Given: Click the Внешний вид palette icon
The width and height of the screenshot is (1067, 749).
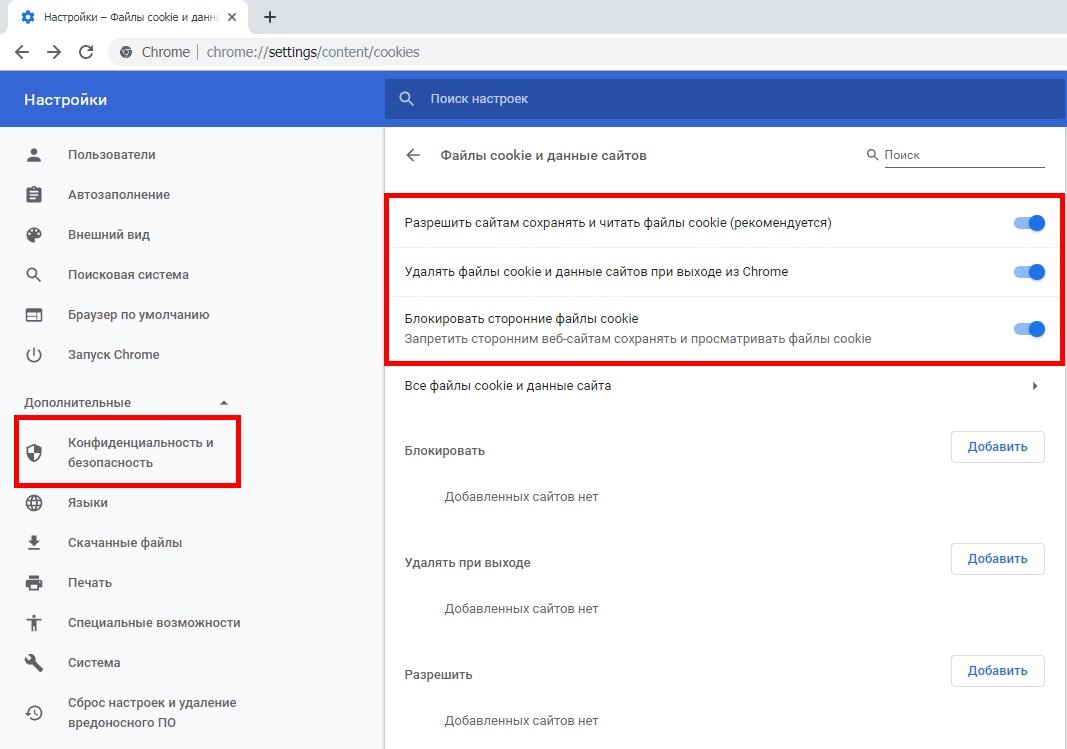Looking at the screenshot, I should 33,234.
